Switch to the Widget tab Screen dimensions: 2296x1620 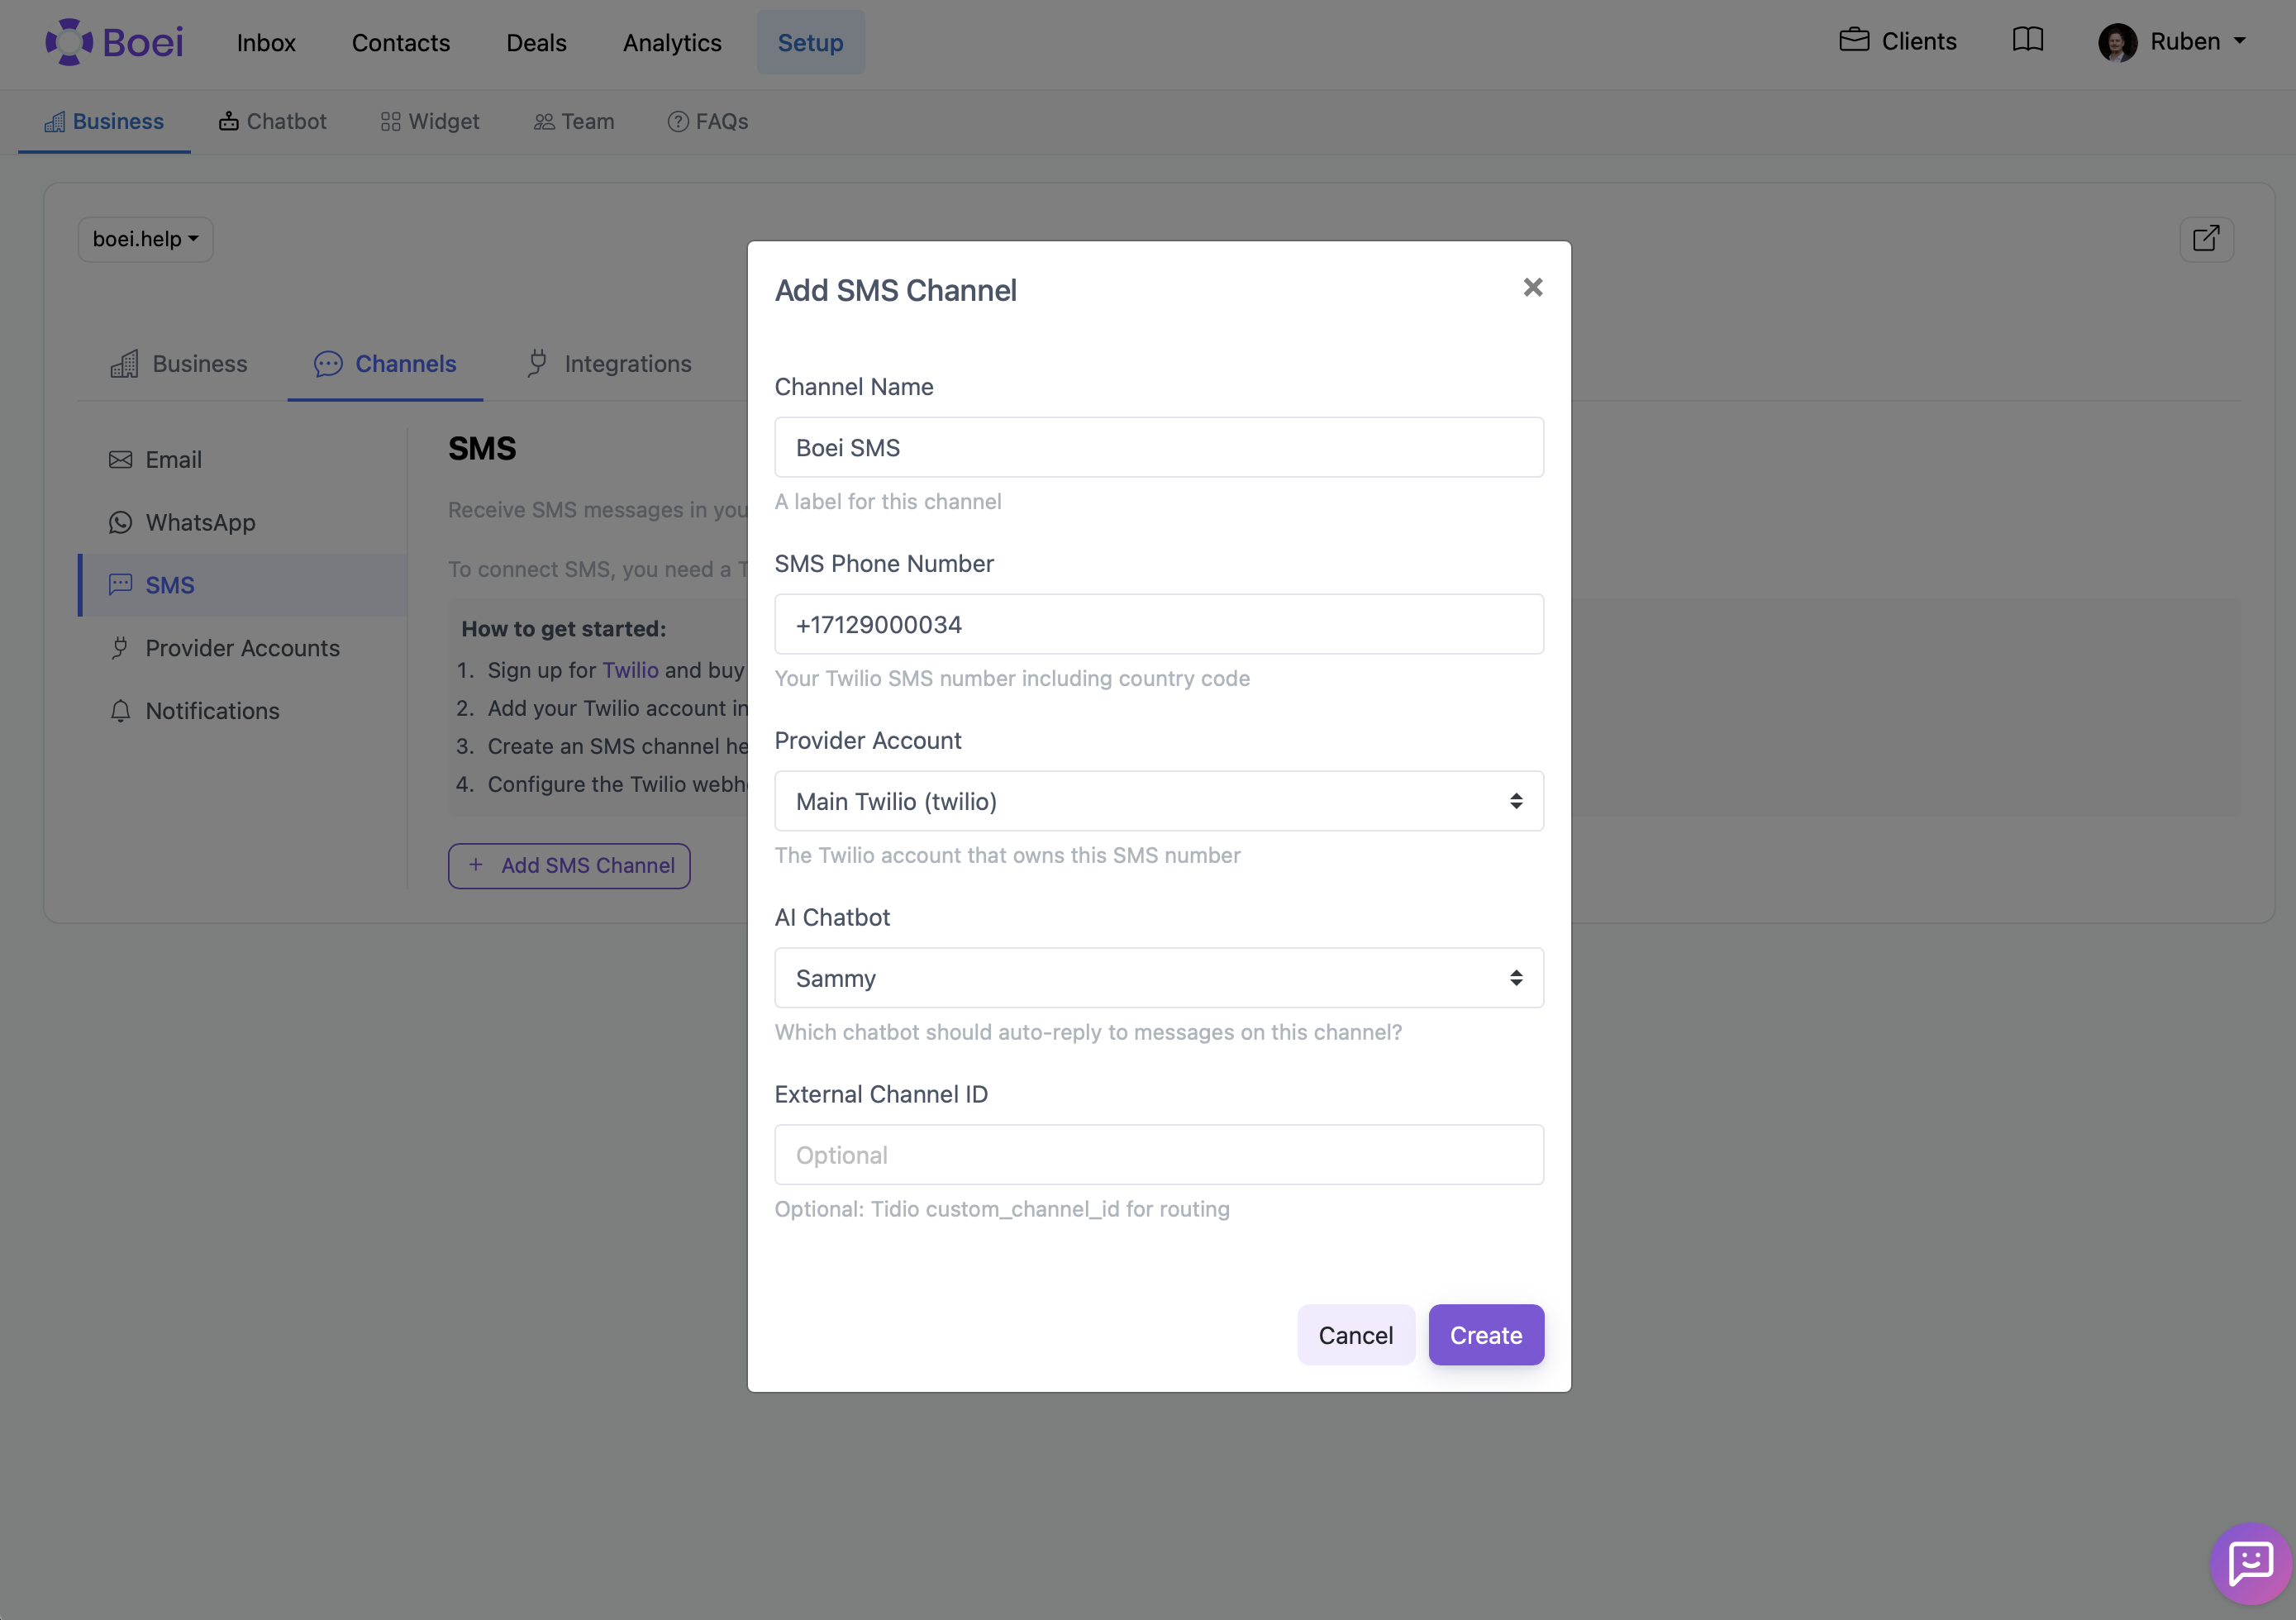click(430, 122)
